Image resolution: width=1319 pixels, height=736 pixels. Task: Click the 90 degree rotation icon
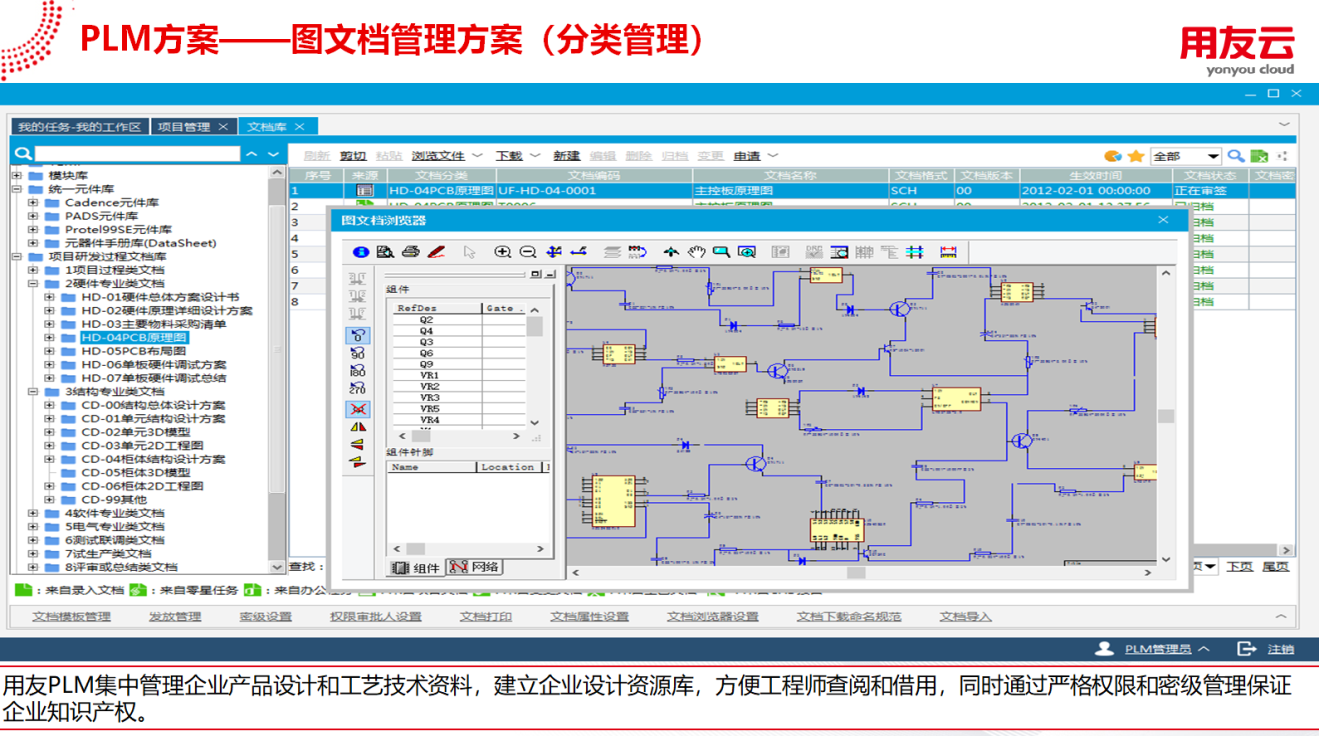[x=357, y=353]
